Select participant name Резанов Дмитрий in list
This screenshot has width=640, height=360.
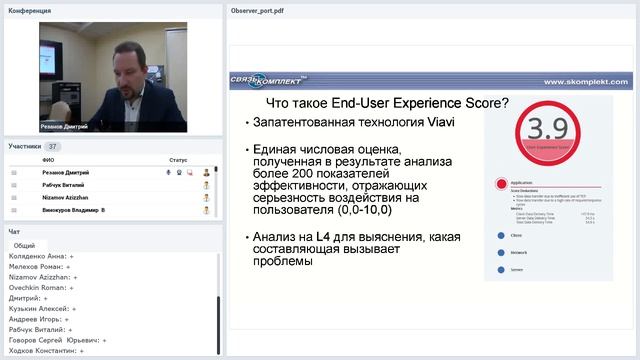65,173
